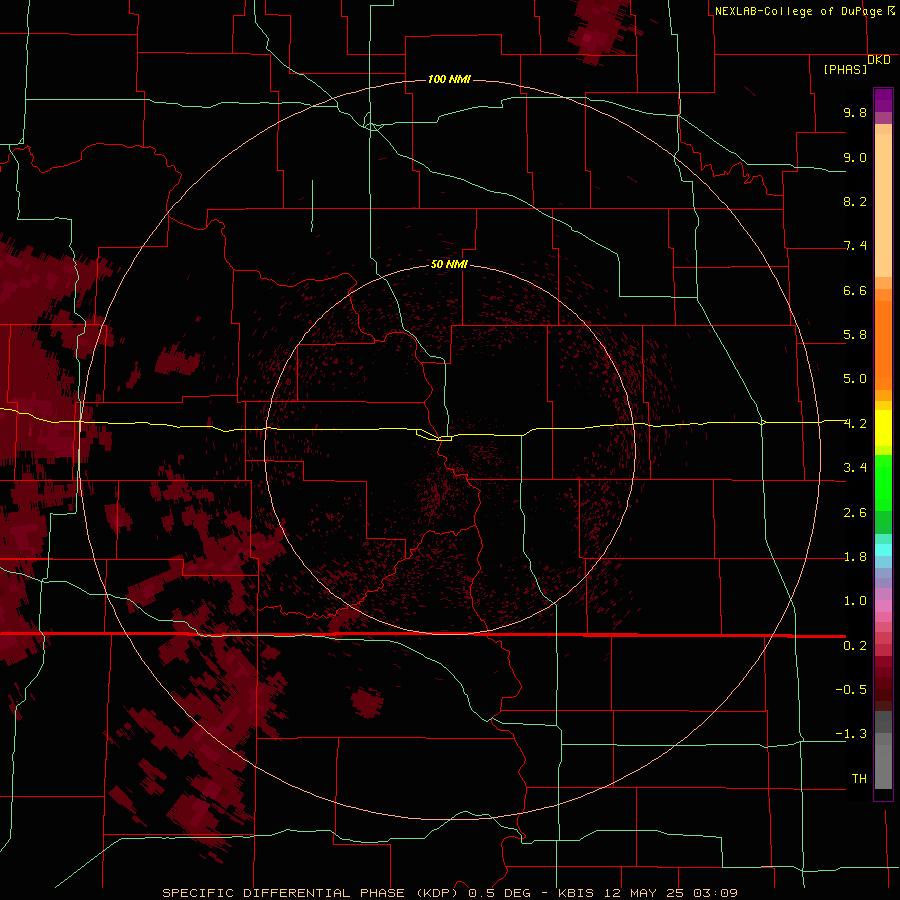Select the 3.4 scale value
900x900 pixels.
coord(855,468)
